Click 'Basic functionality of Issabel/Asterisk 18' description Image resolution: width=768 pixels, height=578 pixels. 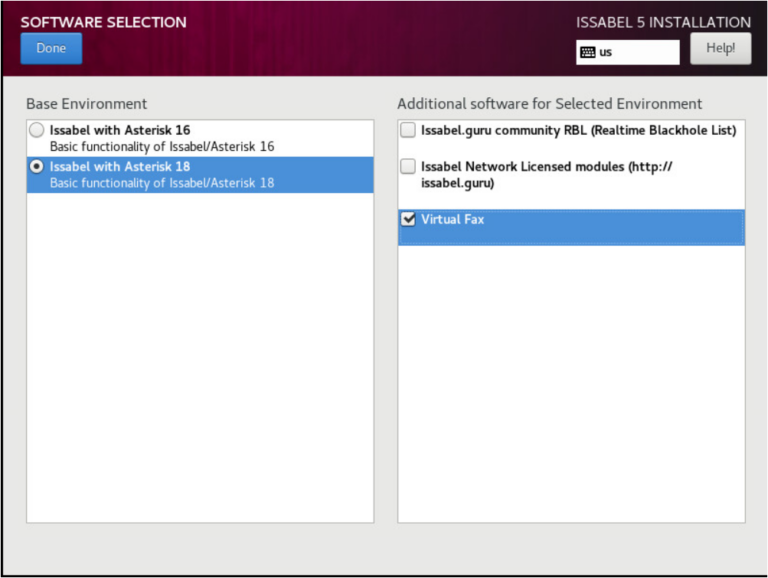(x=162, y=184)
